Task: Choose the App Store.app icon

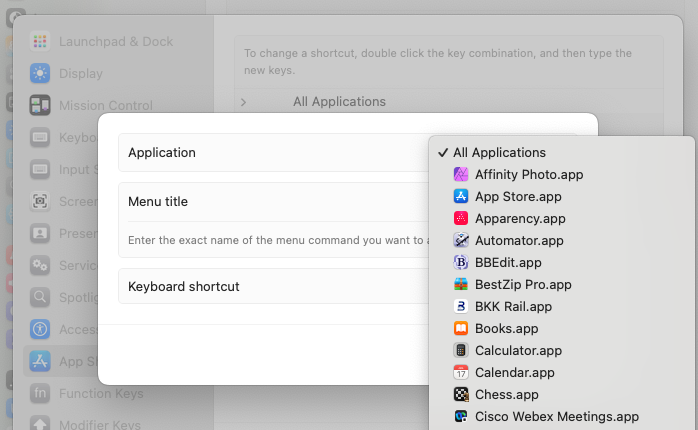Action: tap(461, 196)
